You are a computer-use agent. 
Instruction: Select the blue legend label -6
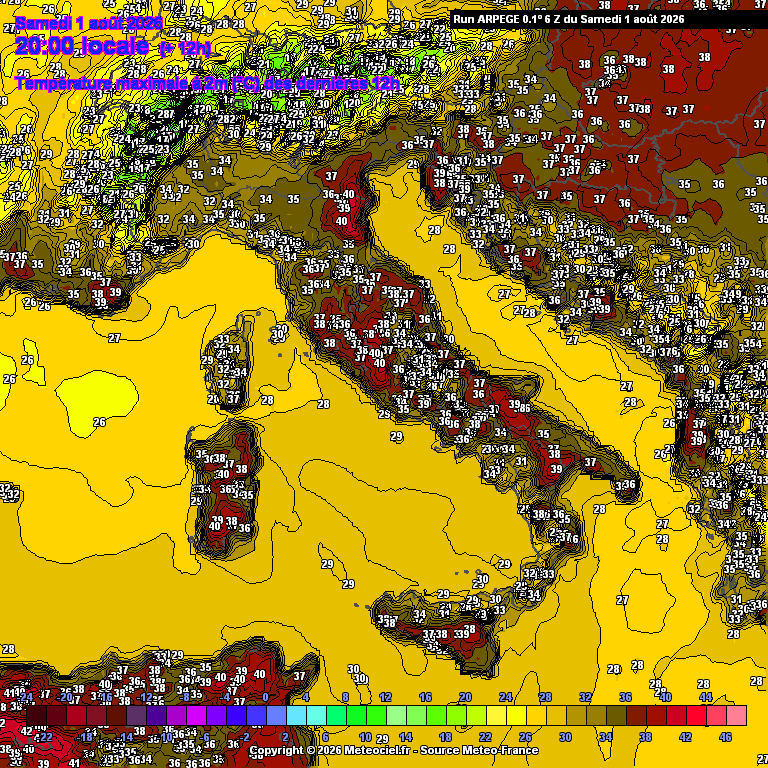pyautogui.click(x=204, y=737)
